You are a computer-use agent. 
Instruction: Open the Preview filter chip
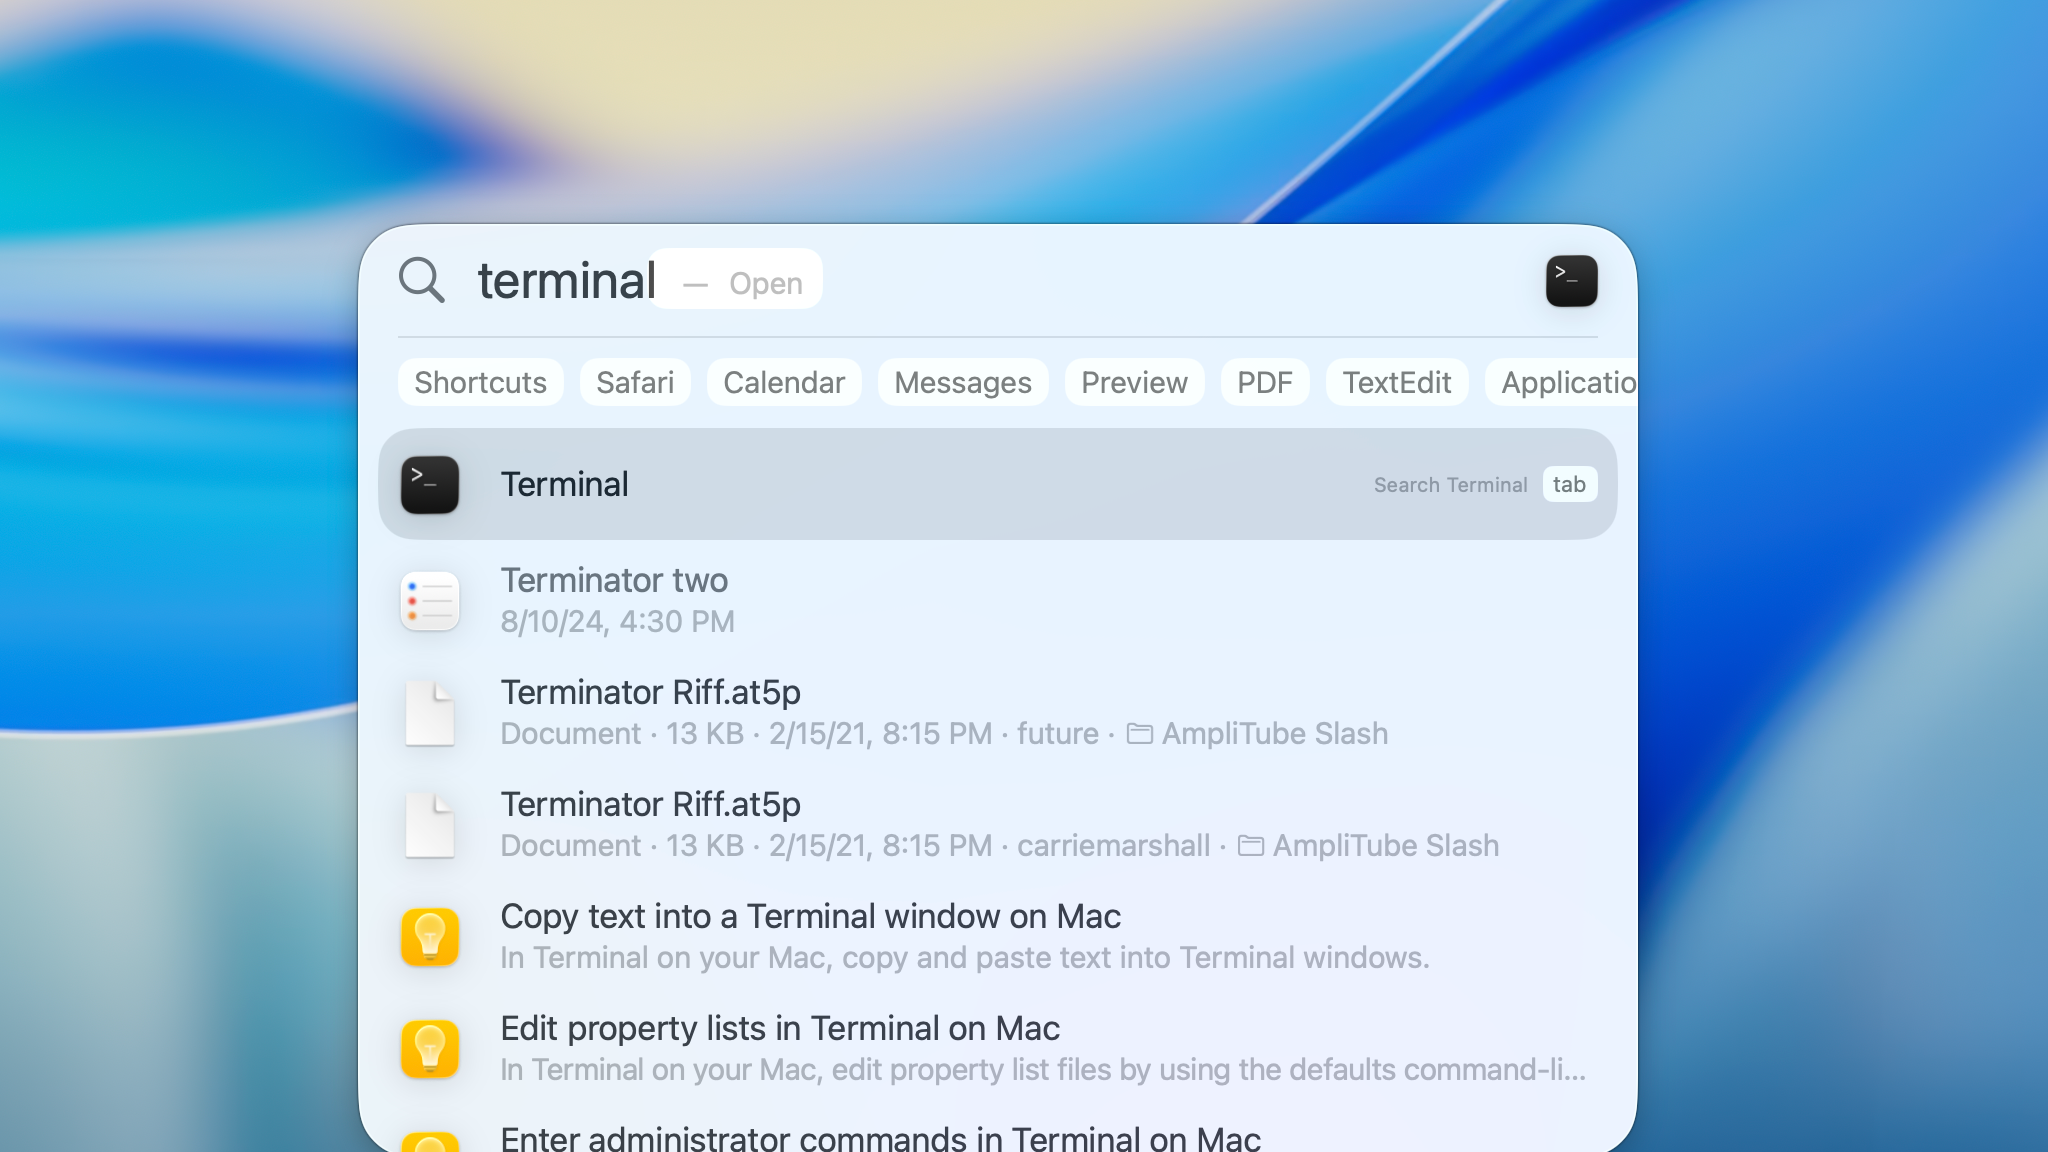pyautogui.click(x=1133, y=381)
